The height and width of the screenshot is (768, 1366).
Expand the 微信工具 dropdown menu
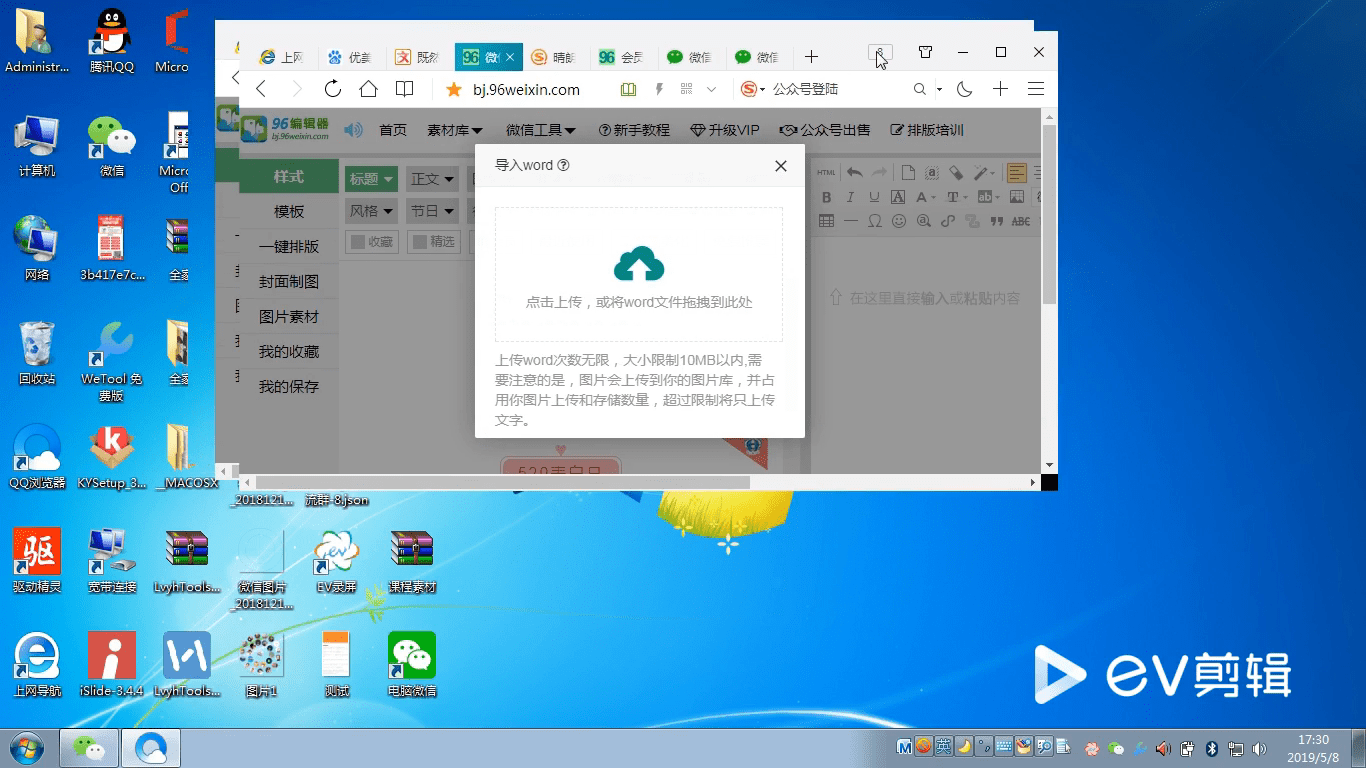tap(541, 130)
